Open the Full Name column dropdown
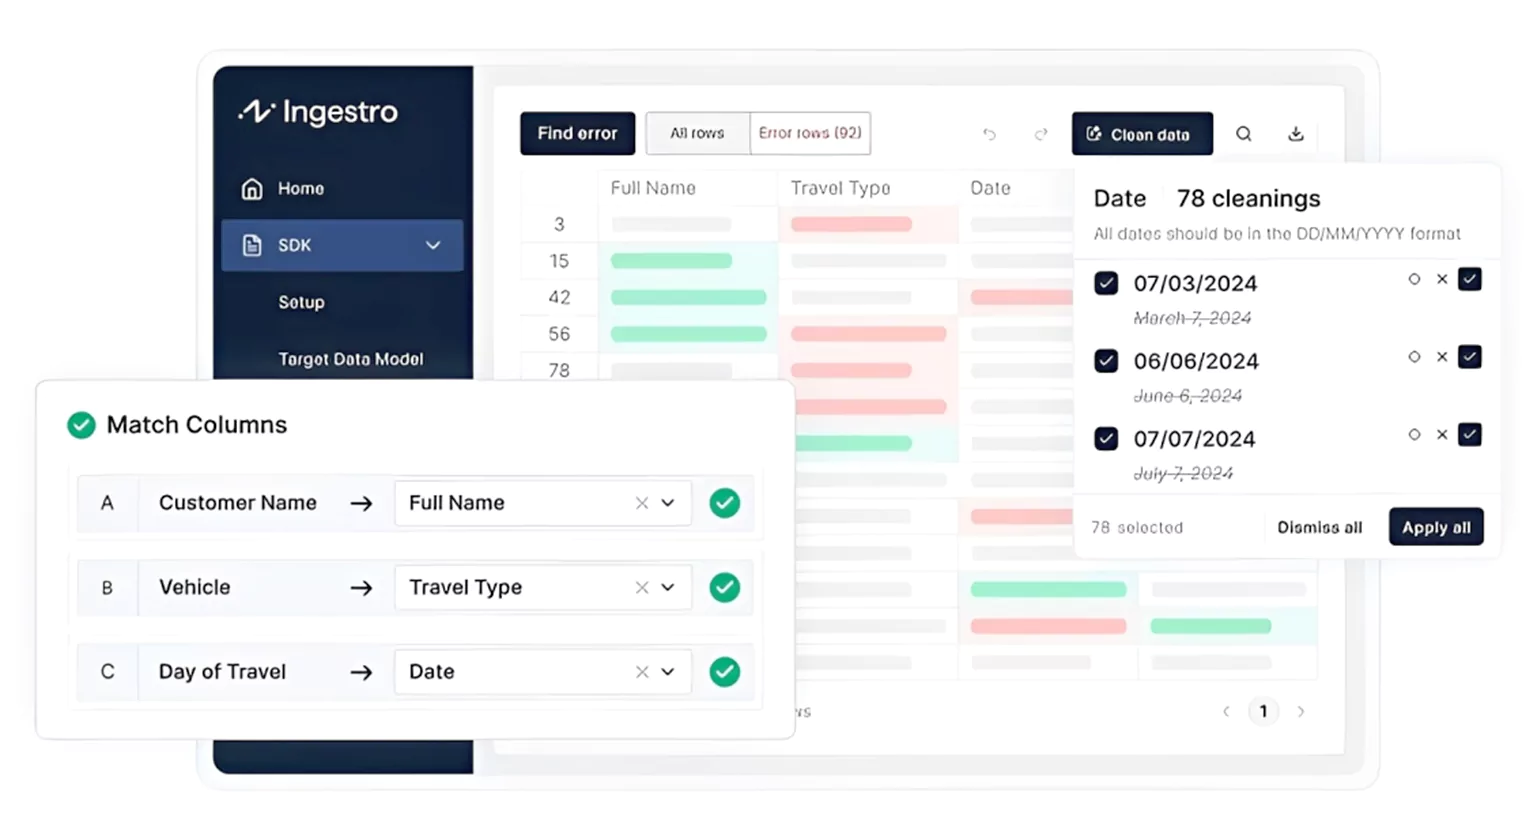Image resolution: width=1540 pixels, height=840 pixels. [668, 503]
